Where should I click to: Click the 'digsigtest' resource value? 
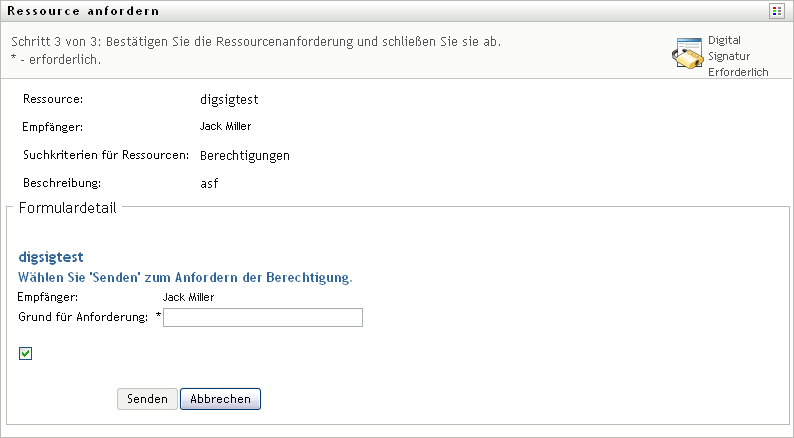pyautogui.click(x=229, y=100)
